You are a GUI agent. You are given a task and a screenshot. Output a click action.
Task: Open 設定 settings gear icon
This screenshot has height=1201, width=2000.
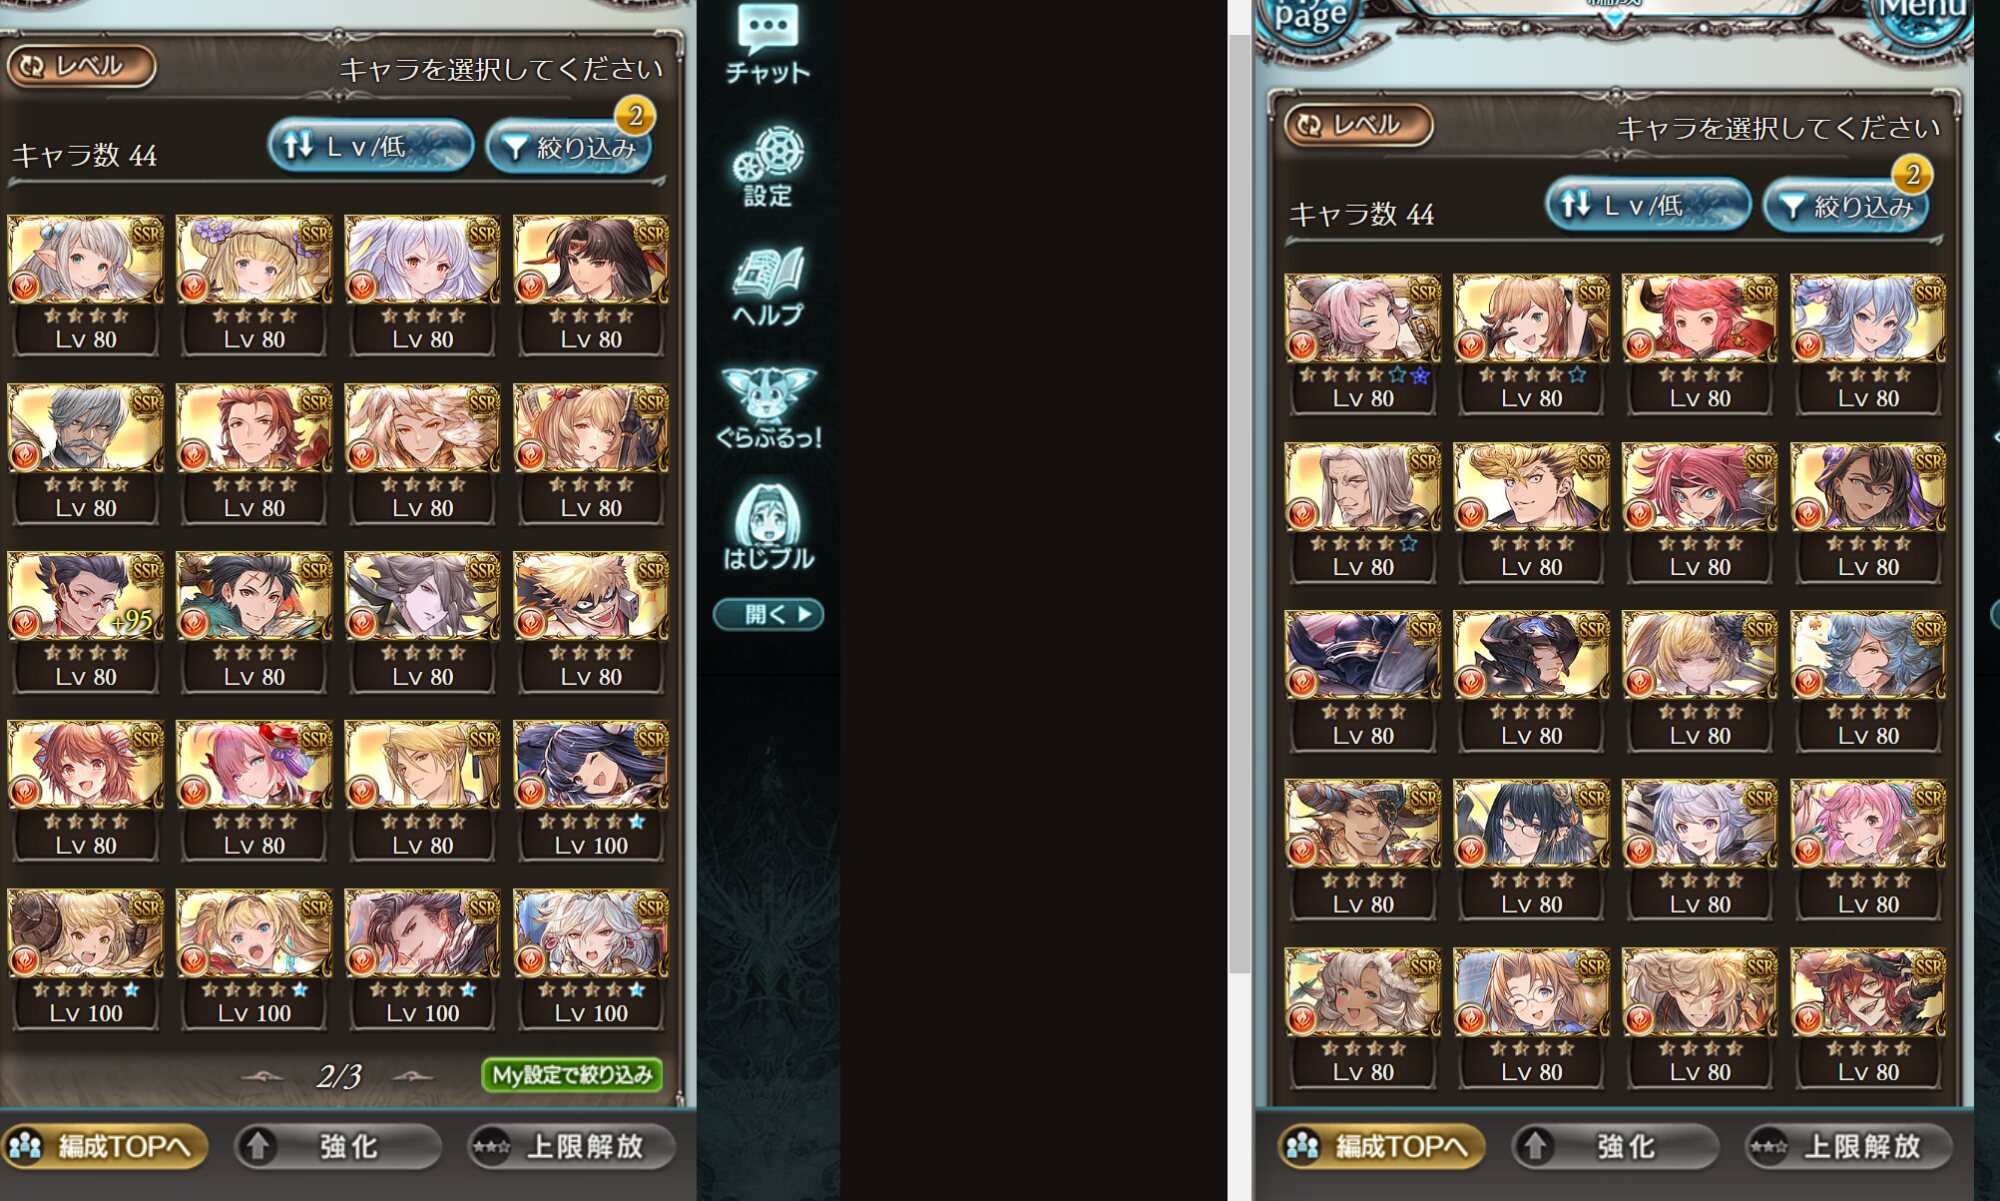point(767,166)
